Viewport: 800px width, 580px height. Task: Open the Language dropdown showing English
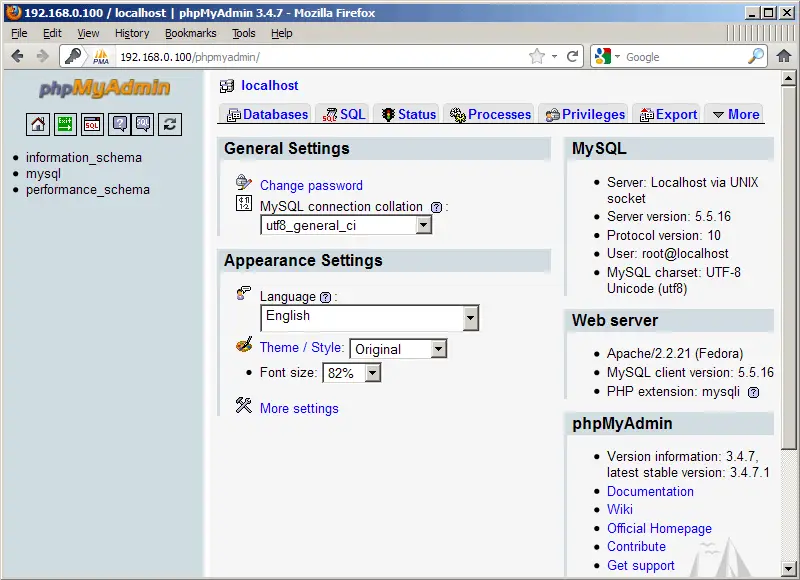(369, 318)
